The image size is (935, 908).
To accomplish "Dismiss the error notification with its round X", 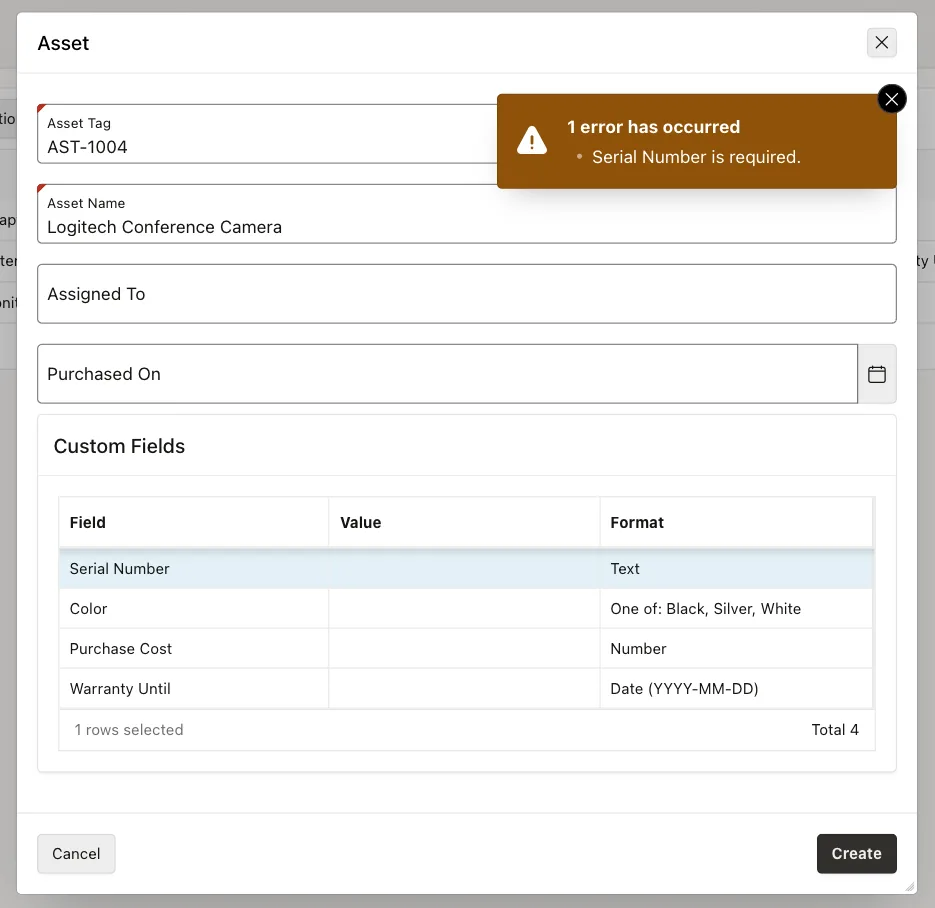I will tap(891, 99).
